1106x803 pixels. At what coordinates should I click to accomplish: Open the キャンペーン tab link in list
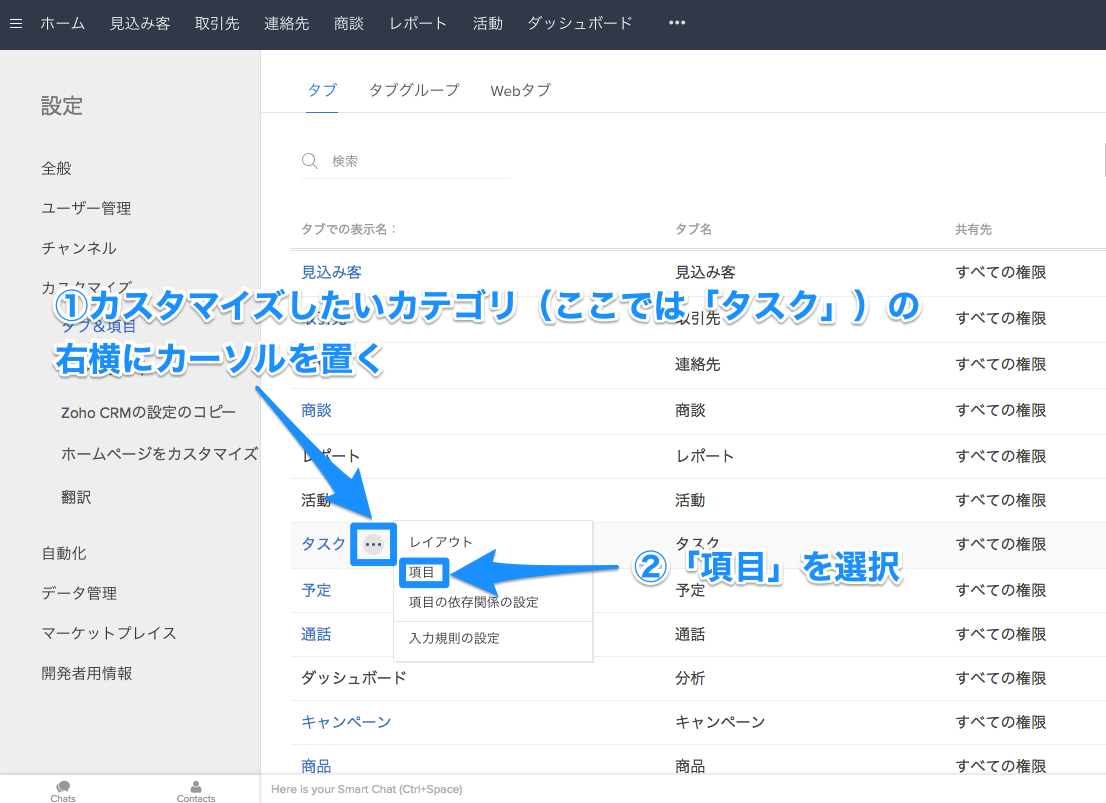(346, 722)
